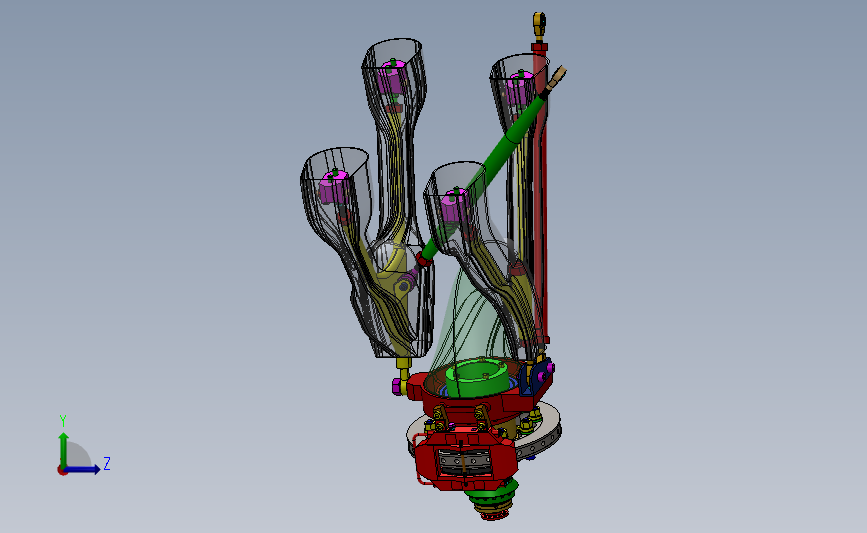867x533 pixels.
Task: Select the red brake caliper body
Action: point(466,460)
